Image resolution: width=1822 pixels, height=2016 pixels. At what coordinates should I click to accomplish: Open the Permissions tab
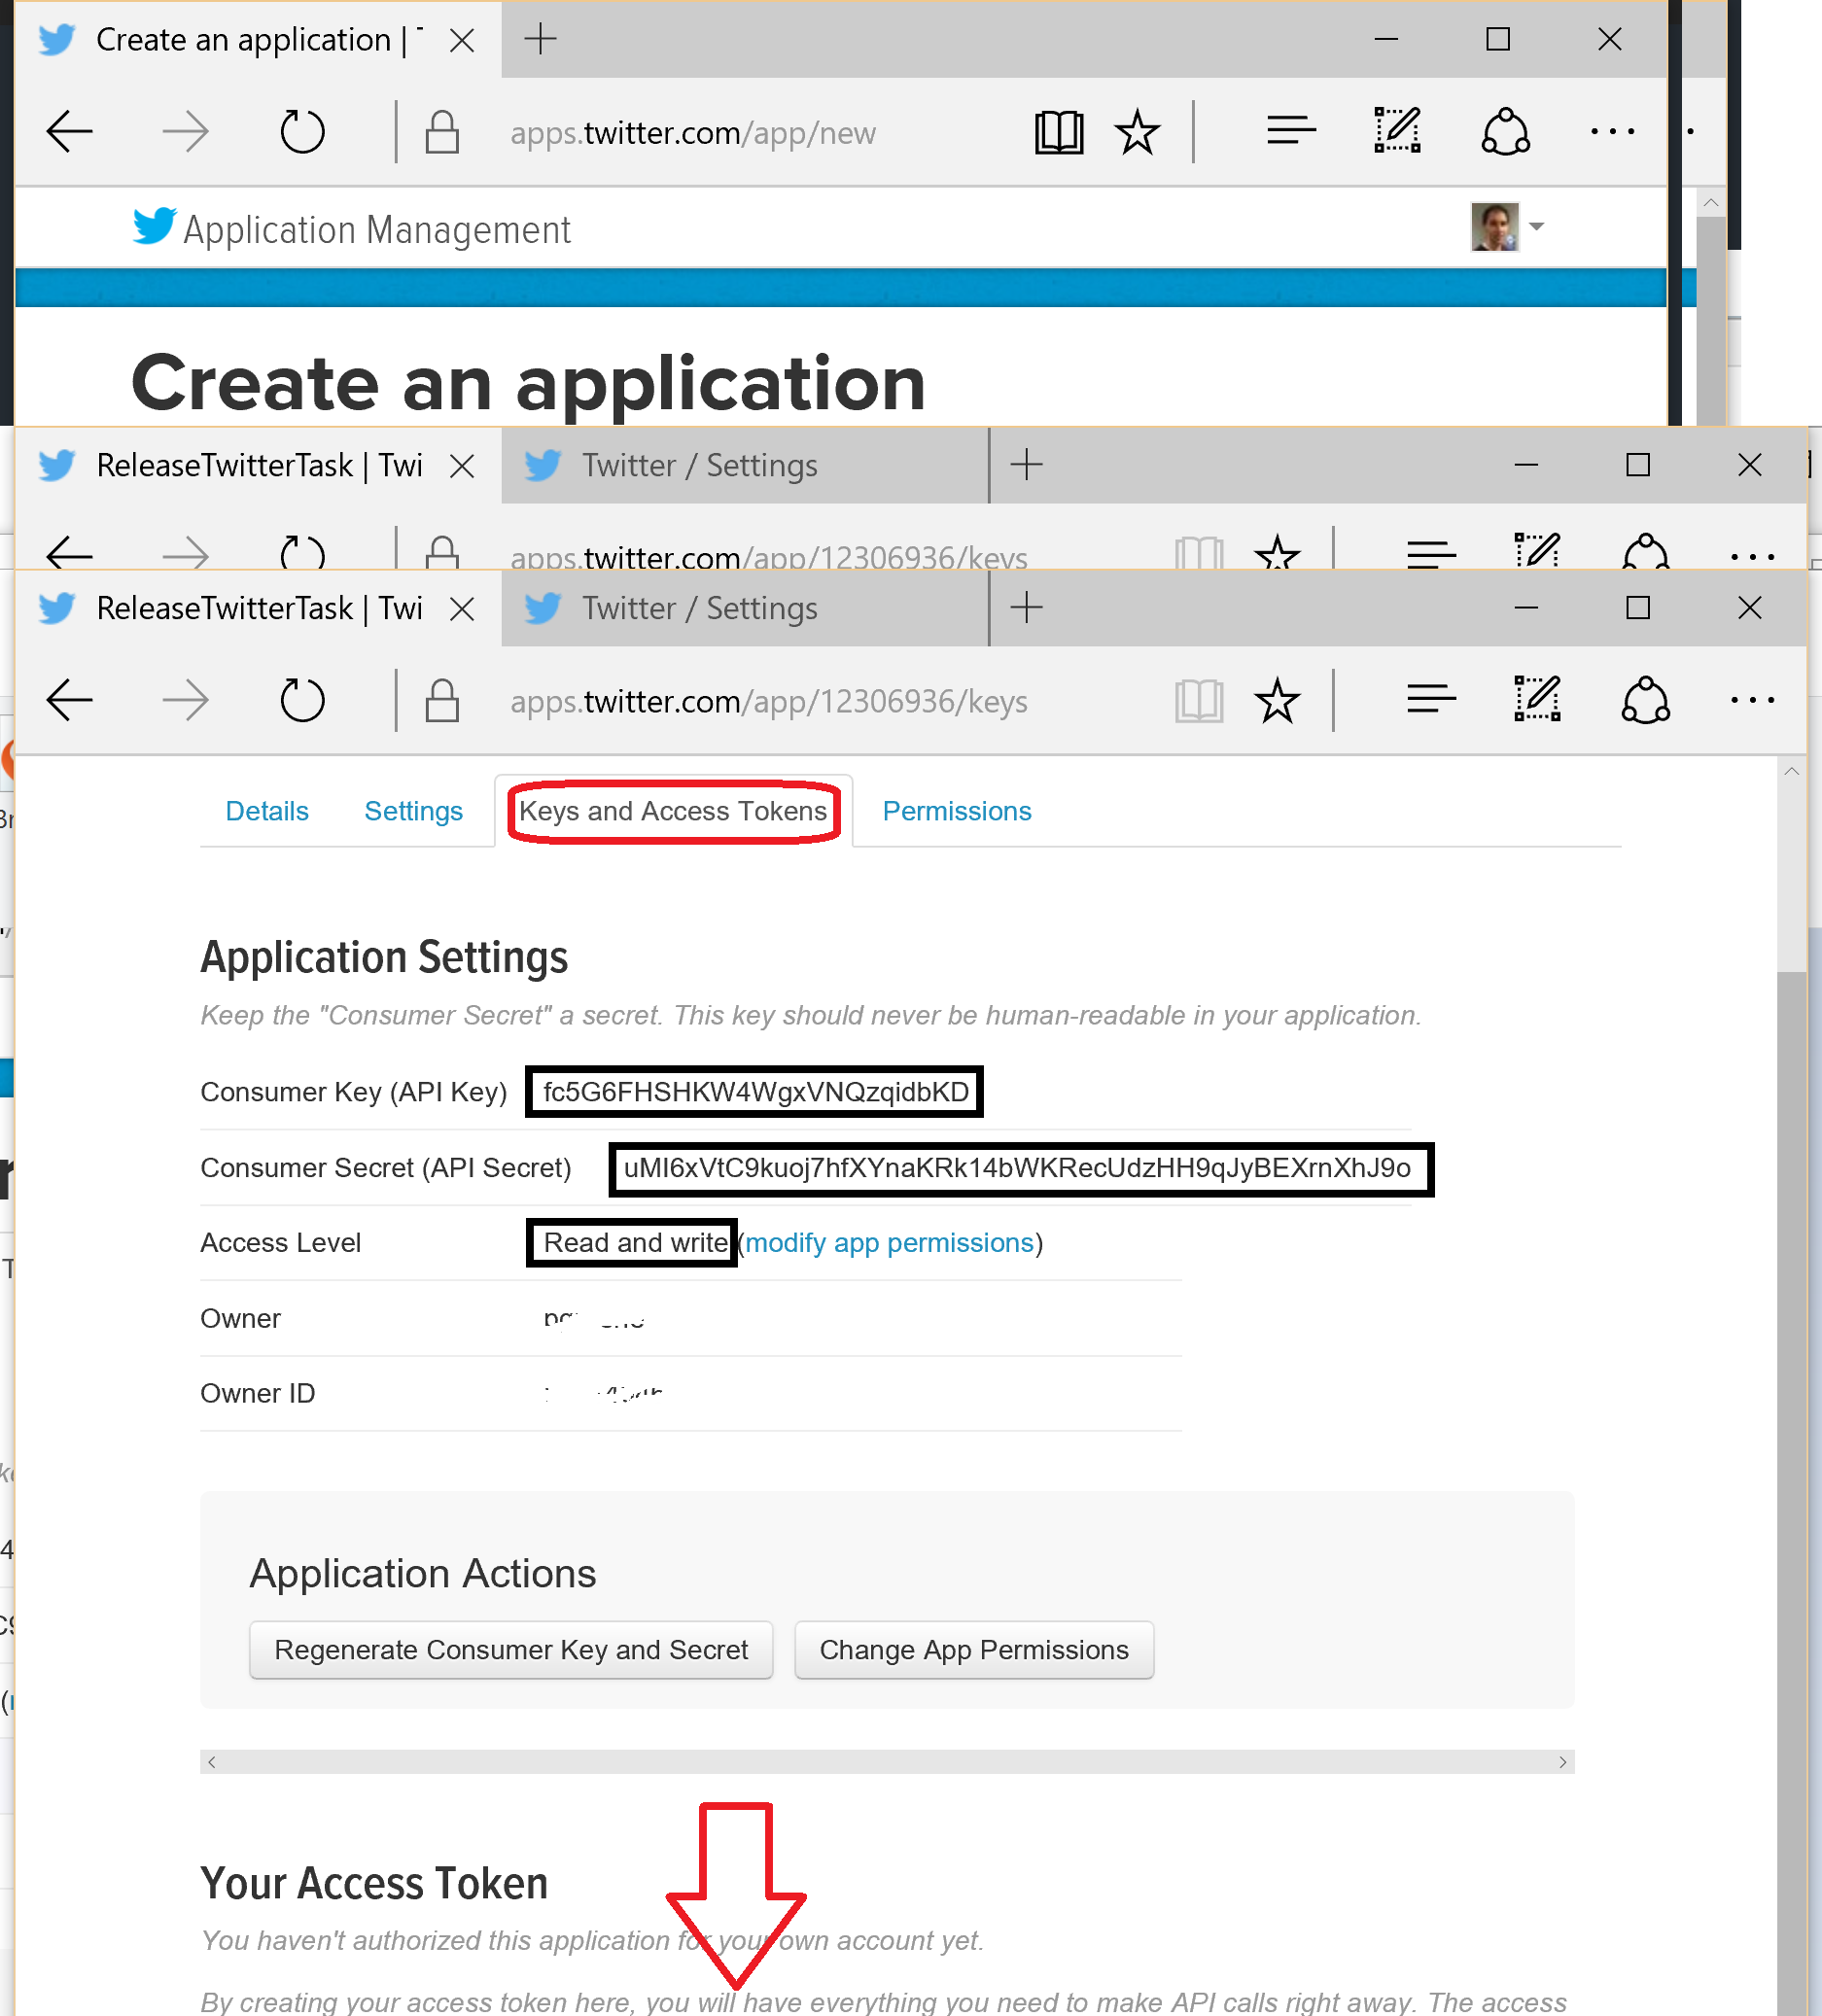pyautogui.click(x=956, y=811)
